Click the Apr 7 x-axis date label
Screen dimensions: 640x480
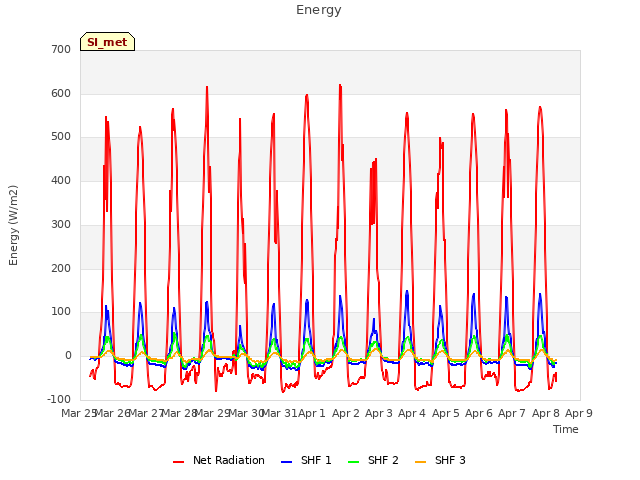[512, 413]
